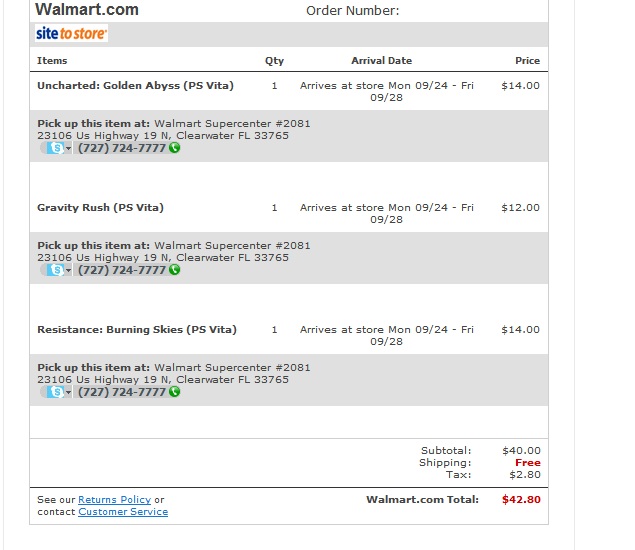635x550 pixels.
Task: Open Skype dropdown arrow in Resistance pickup section
Action: tap(68, 392)
